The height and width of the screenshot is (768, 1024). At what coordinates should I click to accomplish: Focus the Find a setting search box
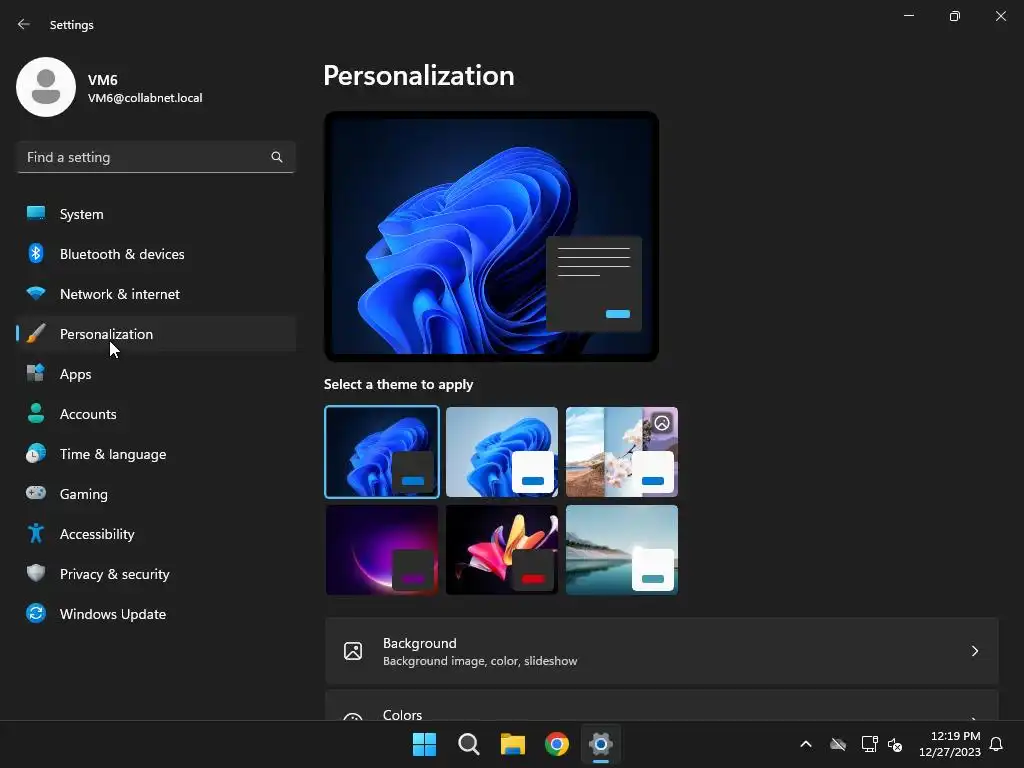(x=156, y=157)
